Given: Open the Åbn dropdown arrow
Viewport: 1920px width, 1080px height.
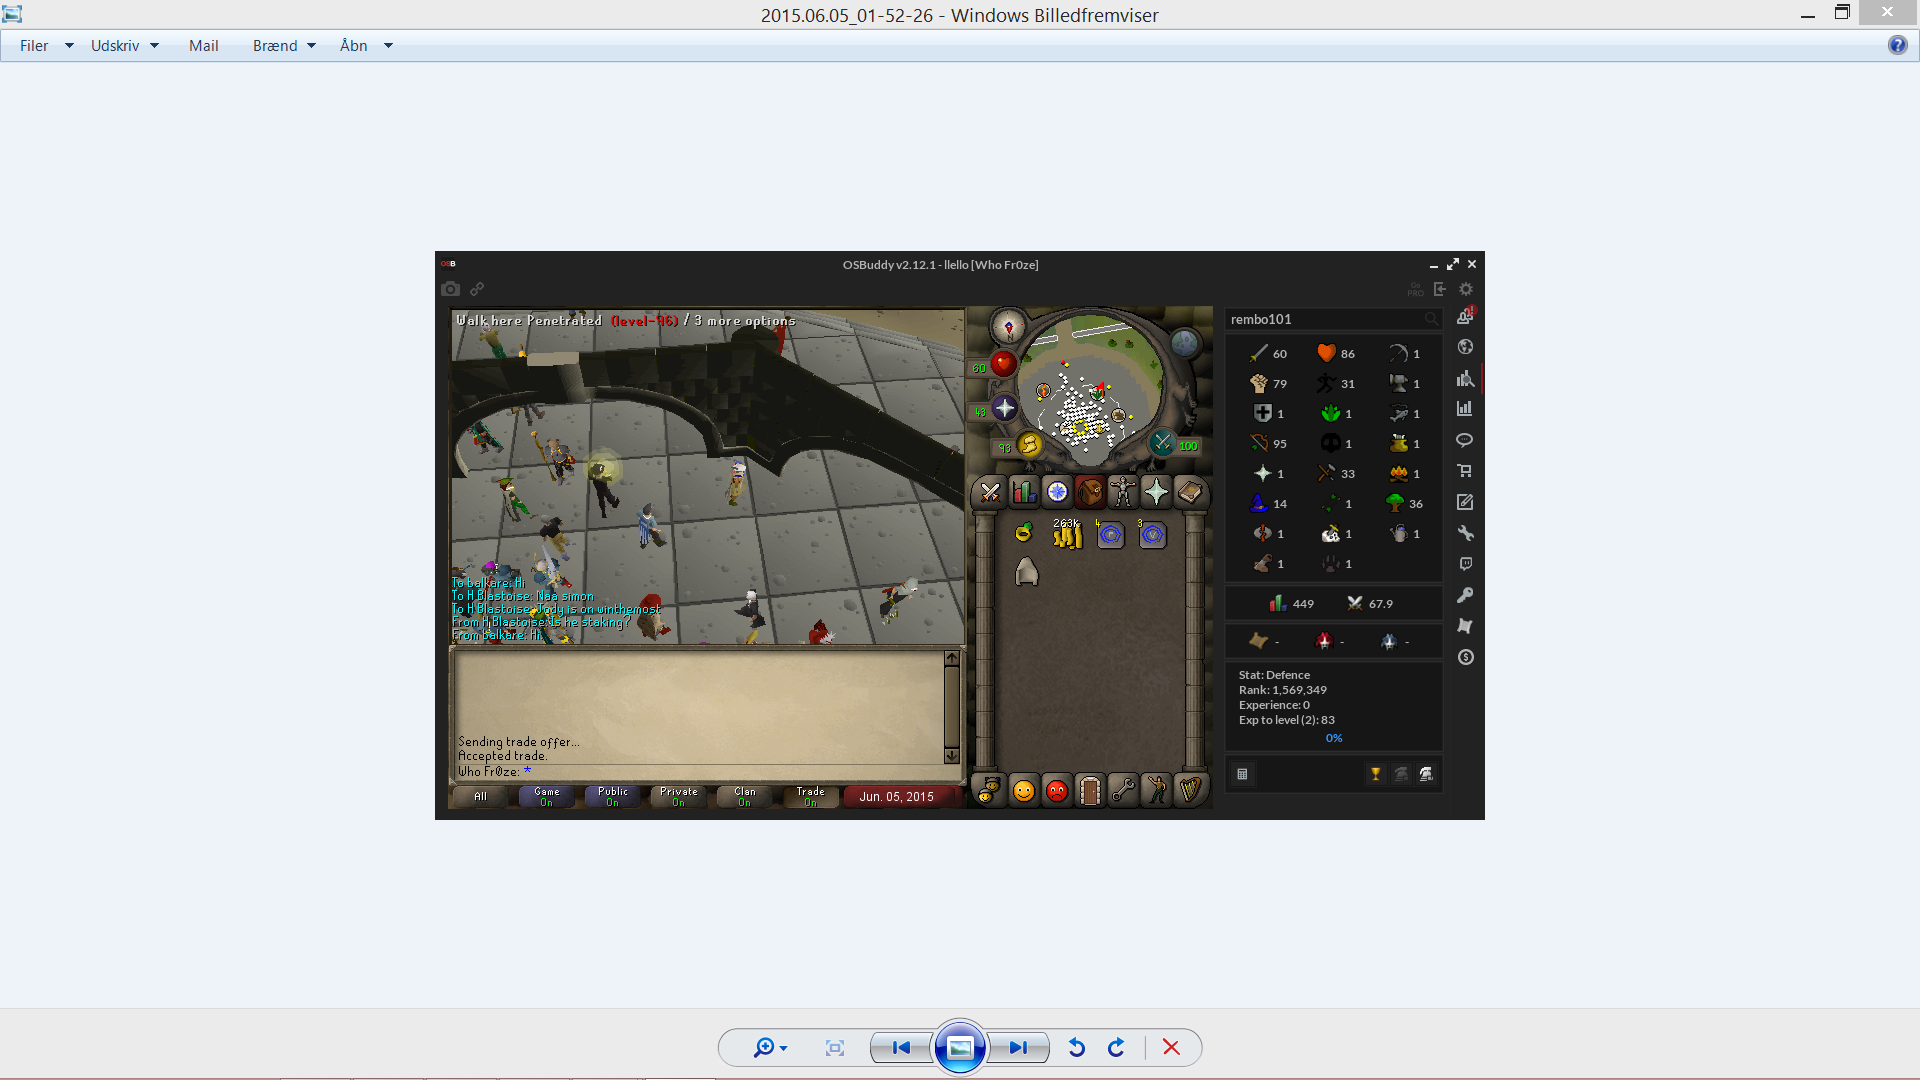Looking at the screenshot, I should point(388,46).
